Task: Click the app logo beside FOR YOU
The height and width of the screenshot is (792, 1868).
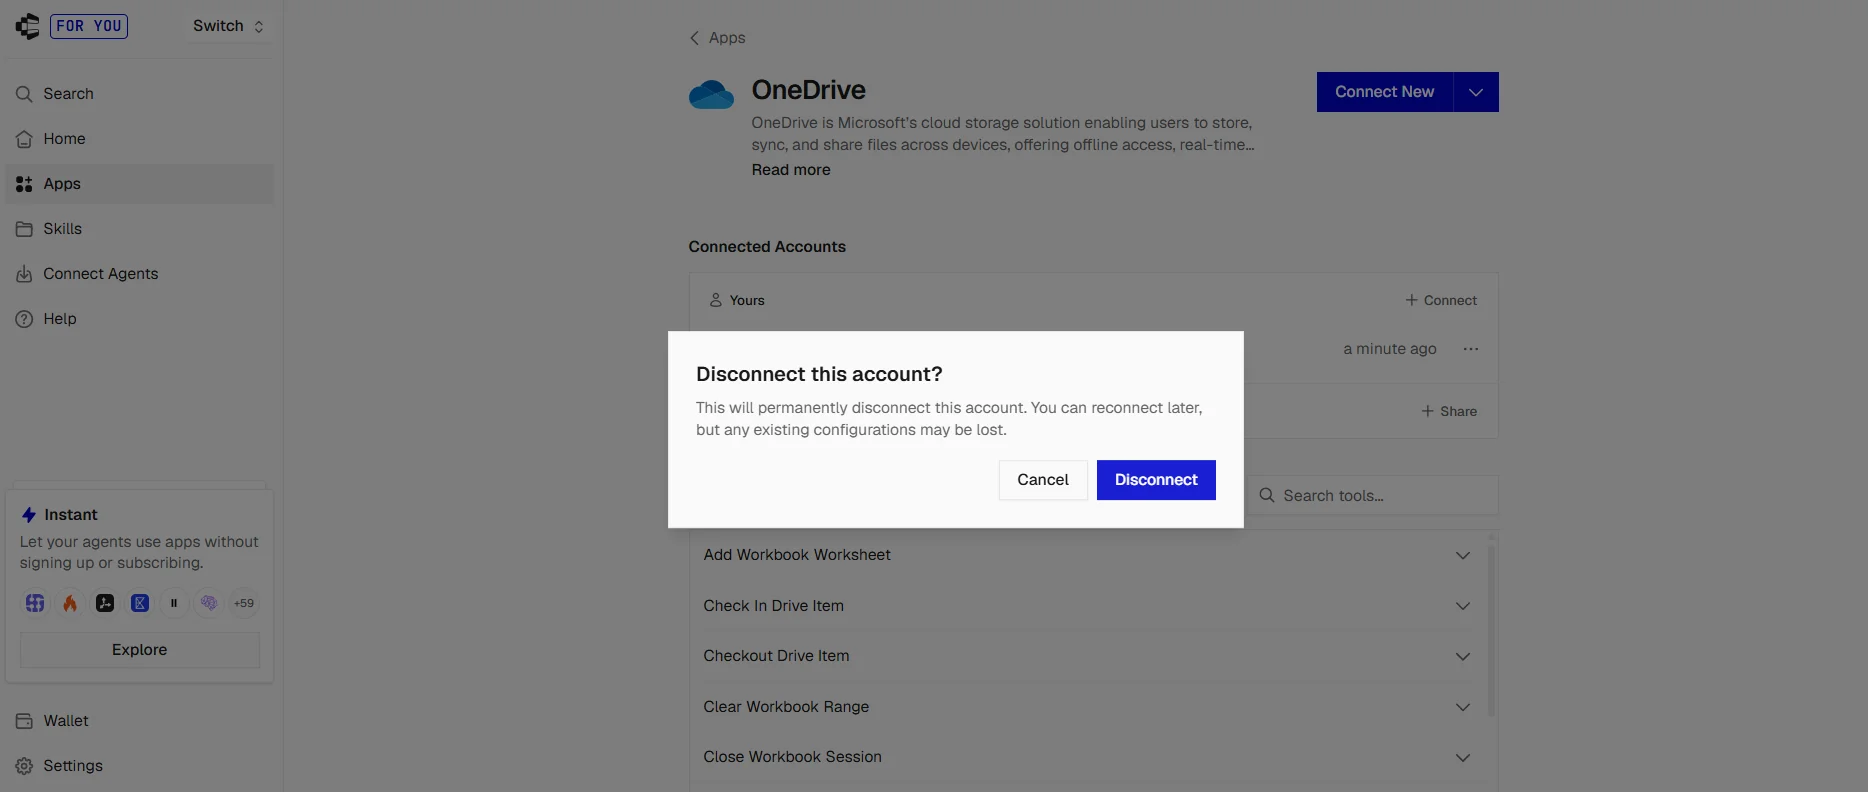Action: coord(28,26)
